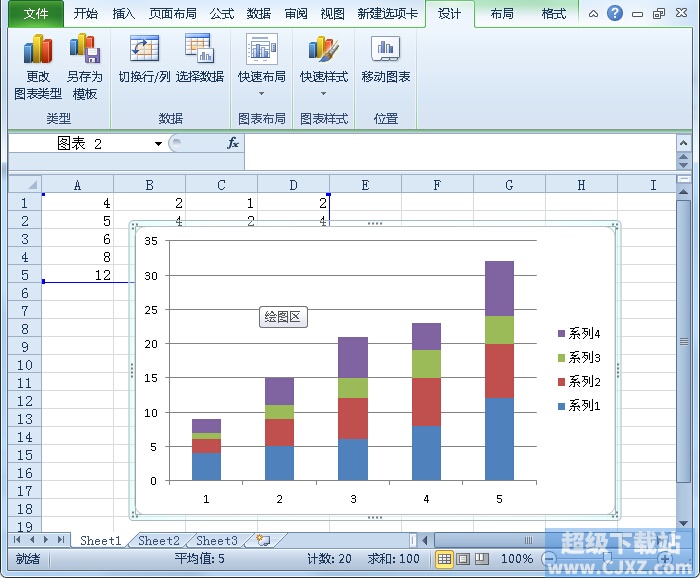
Task: Open the Sheet3 worksheet tab
Action: coord(217,541)
